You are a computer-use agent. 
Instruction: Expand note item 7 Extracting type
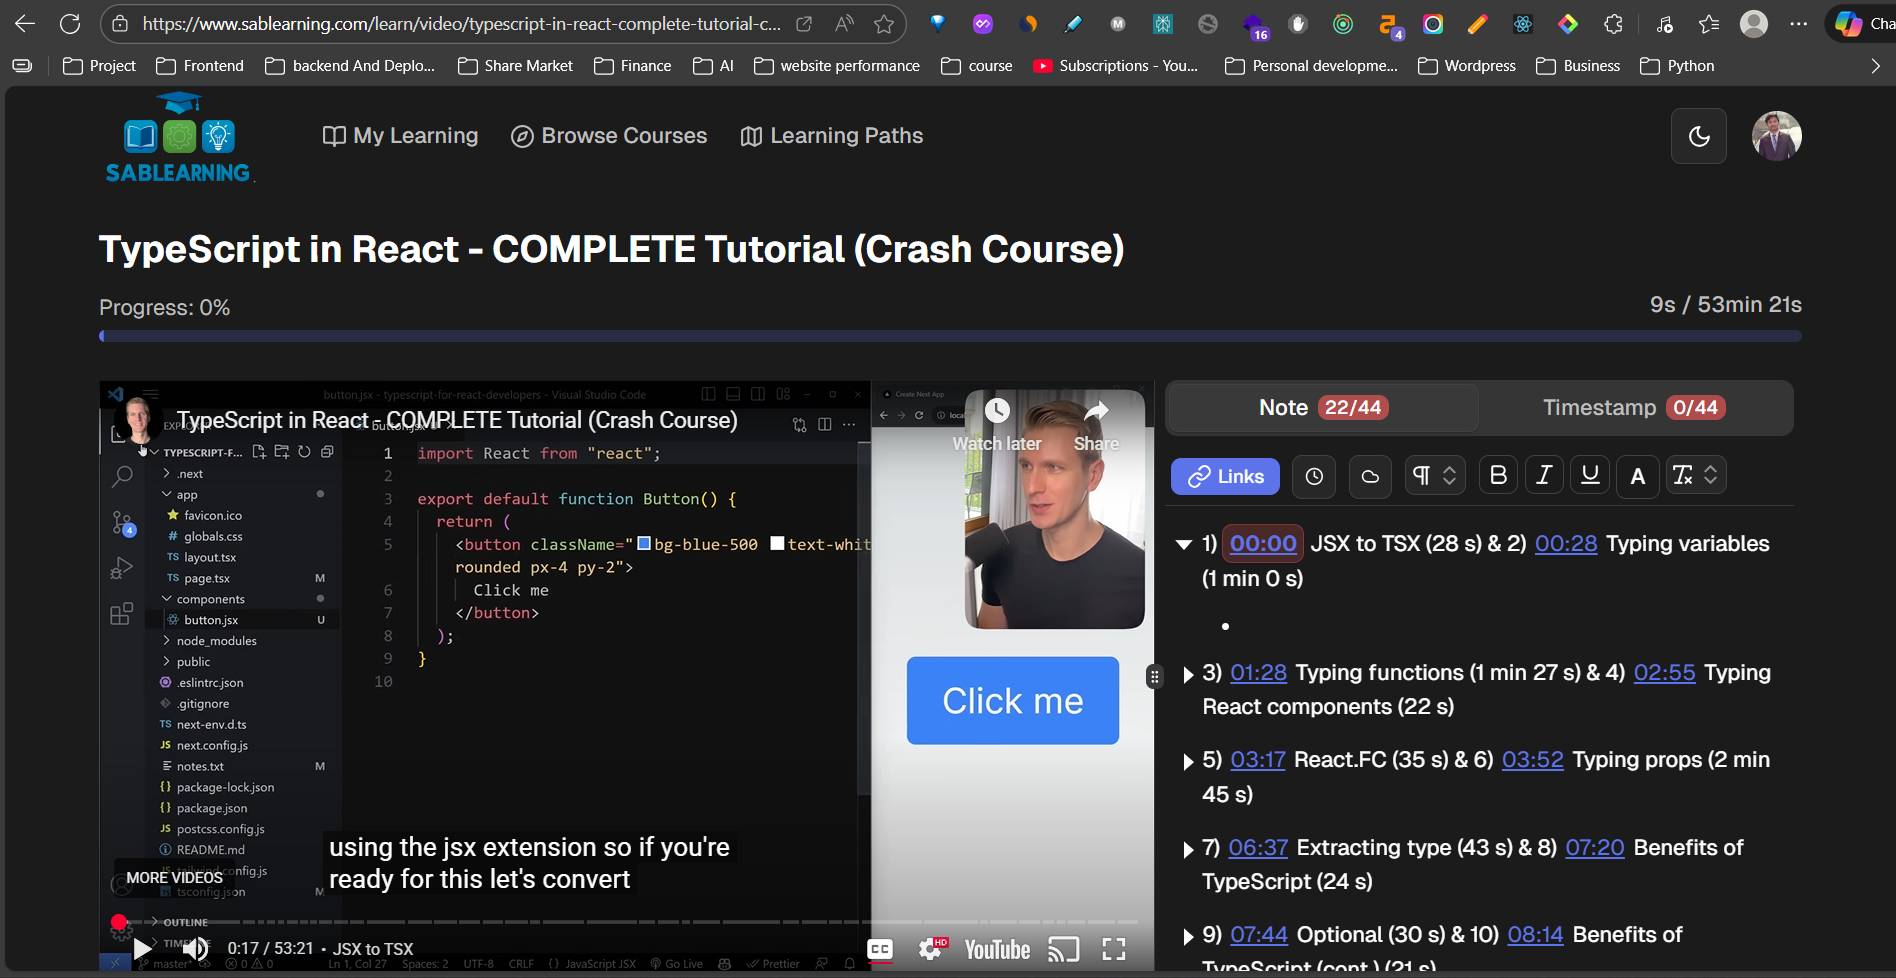click(1188, 849)
